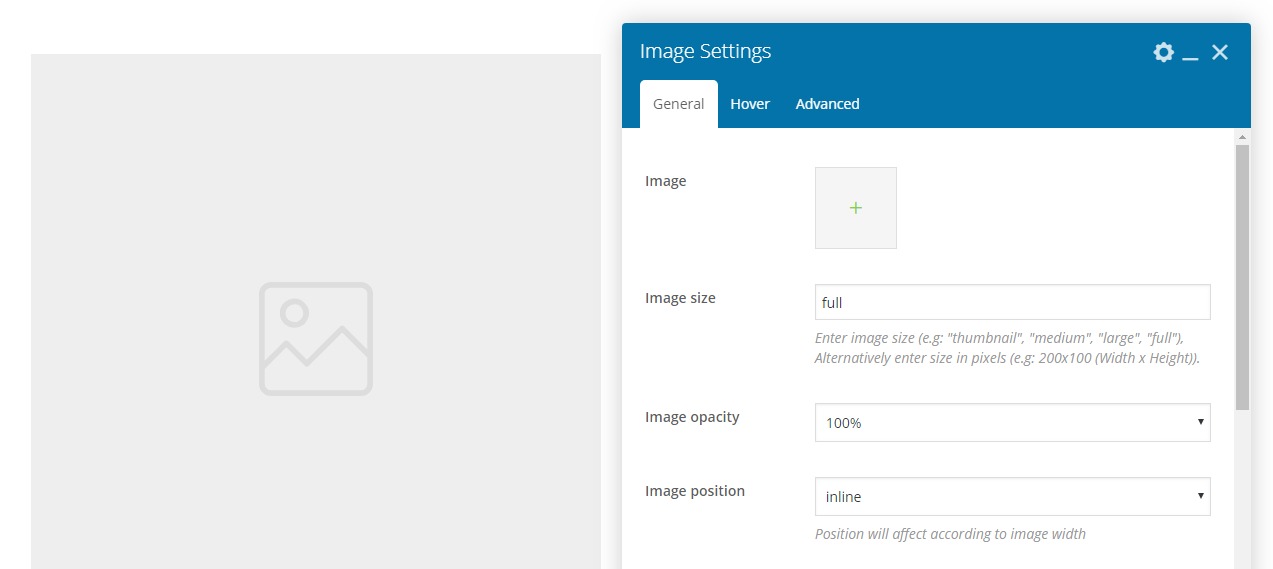Click the green plus to add image
1273x569 pixels.
pos(856,208)
